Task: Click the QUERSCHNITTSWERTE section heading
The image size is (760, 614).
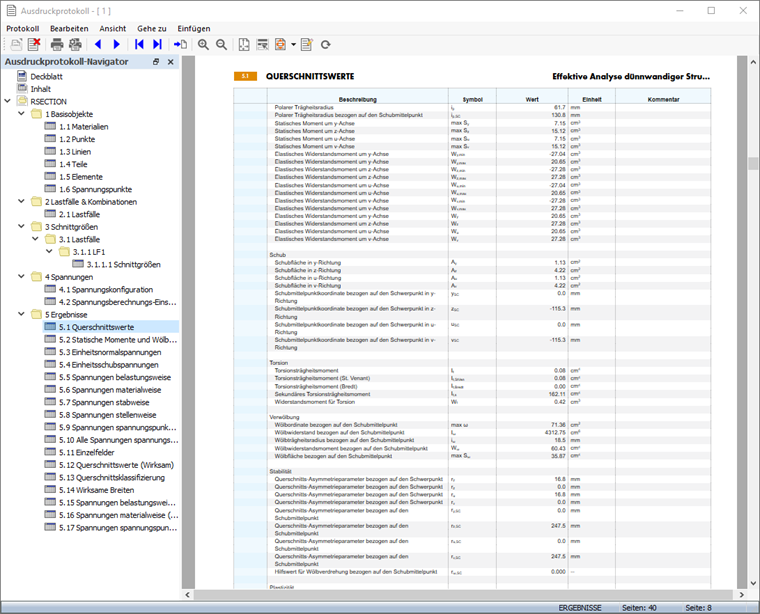Action: pyautogui.click(x=310, y=76)
